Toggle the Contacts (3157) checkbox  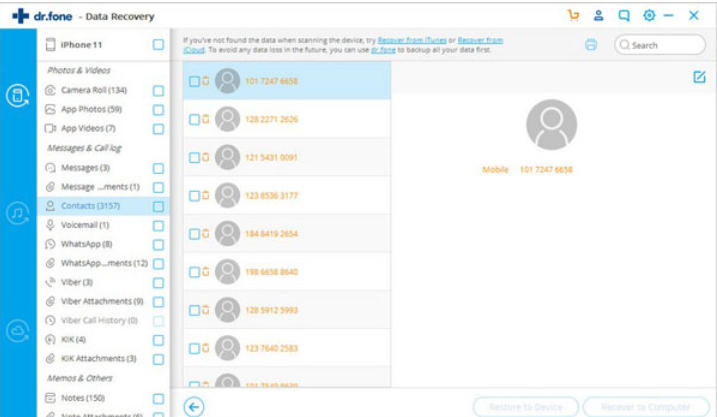click(158, 206)
